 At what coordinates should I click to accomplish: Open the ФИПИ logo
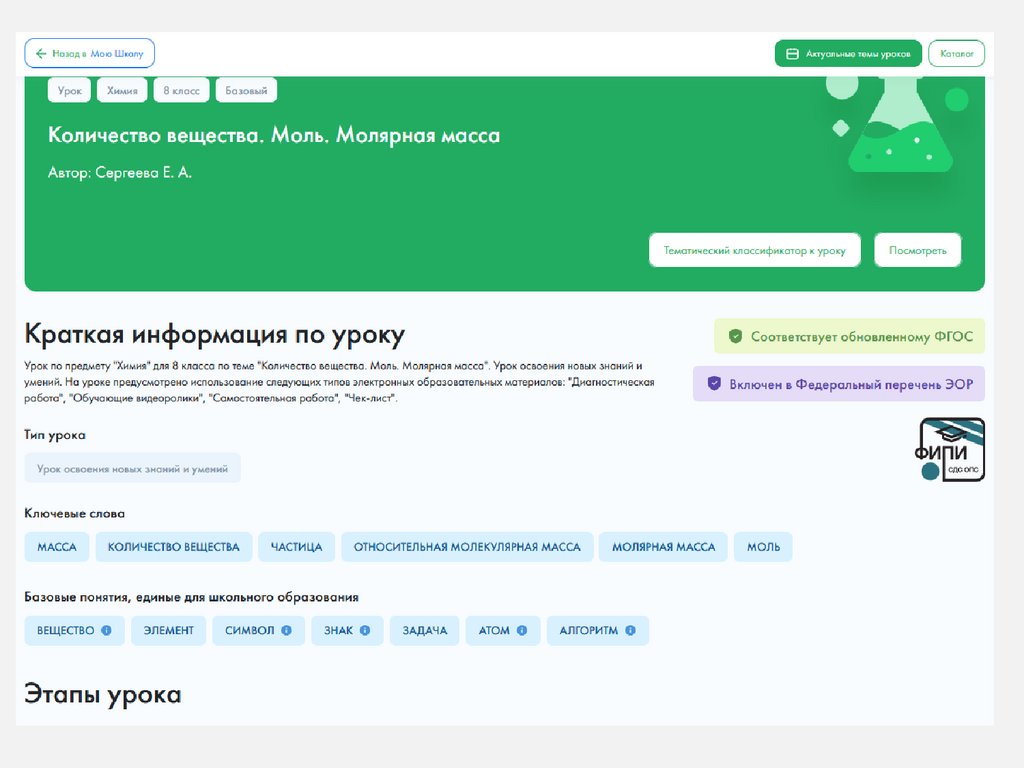(950, 449)
